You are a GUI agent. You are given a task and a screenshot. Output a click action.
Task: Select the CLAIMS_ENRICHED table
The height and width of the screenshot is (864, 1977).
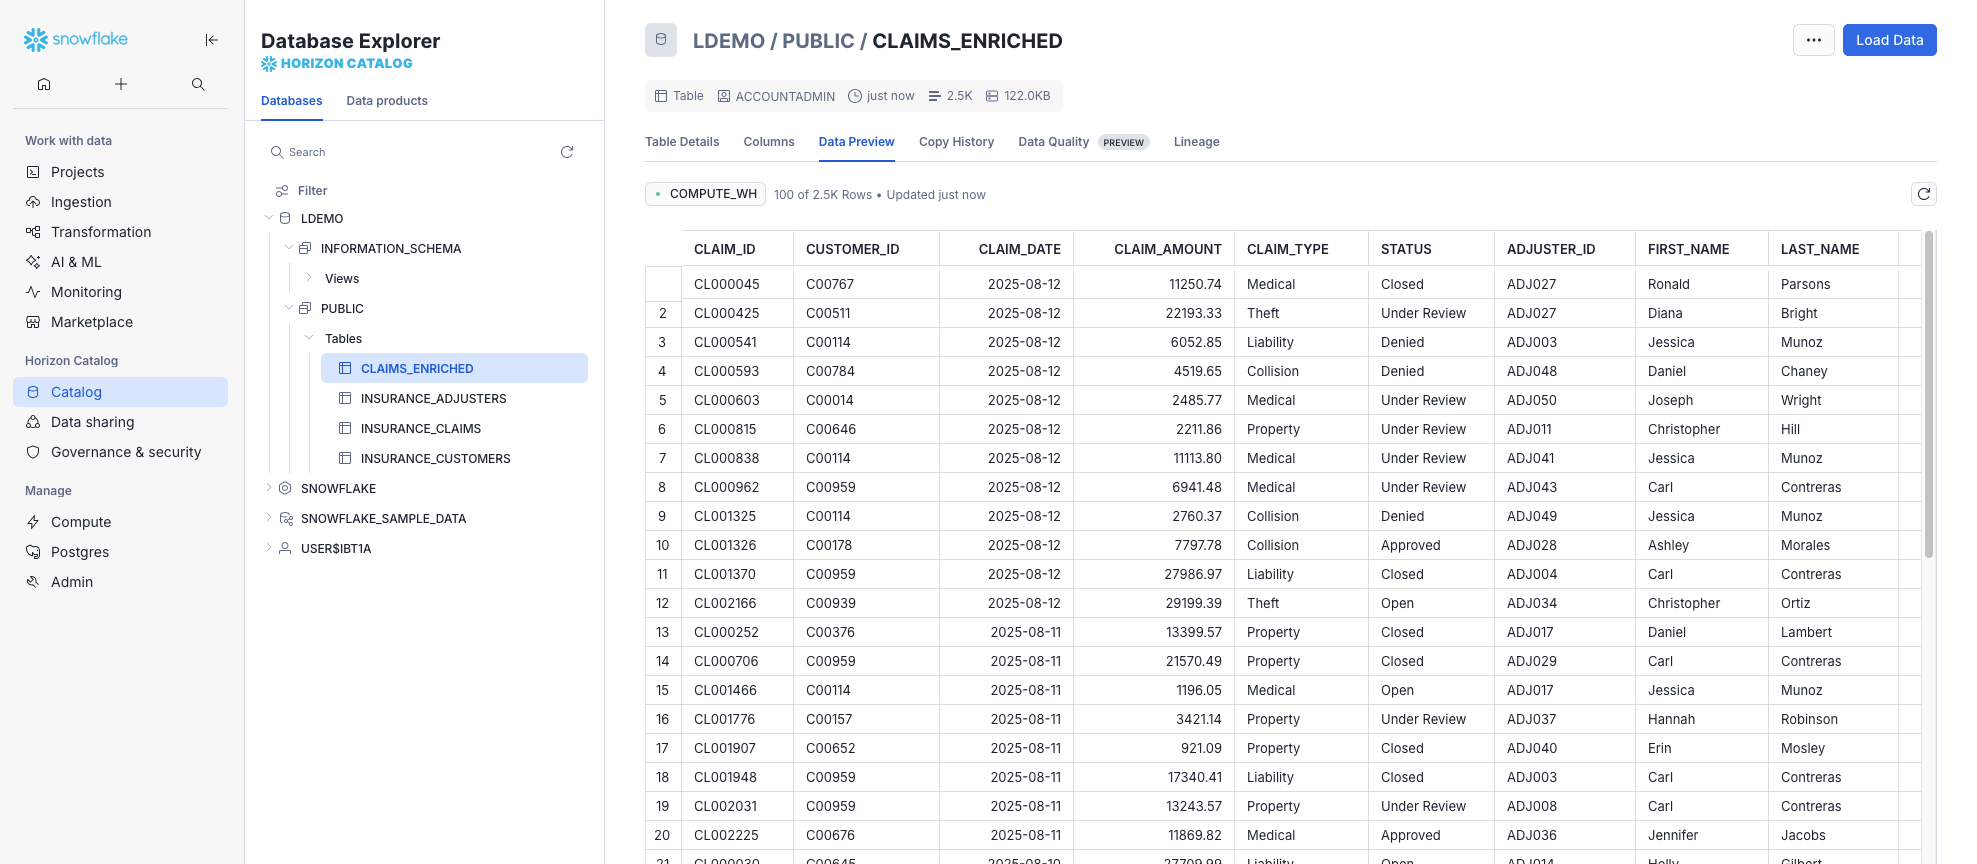tap(454, 368)
